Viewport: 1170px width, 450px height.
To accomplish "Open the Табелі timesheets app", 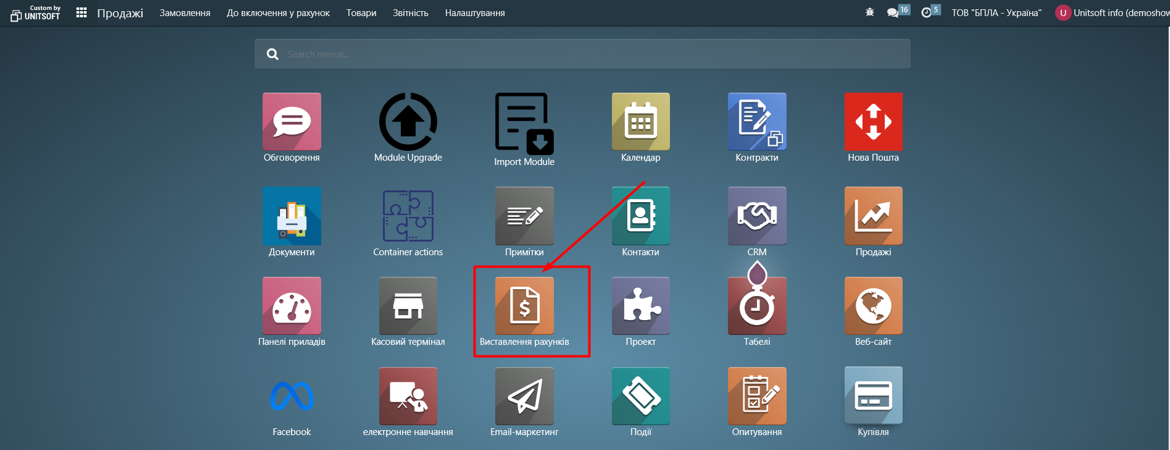I will click(756, 306).
